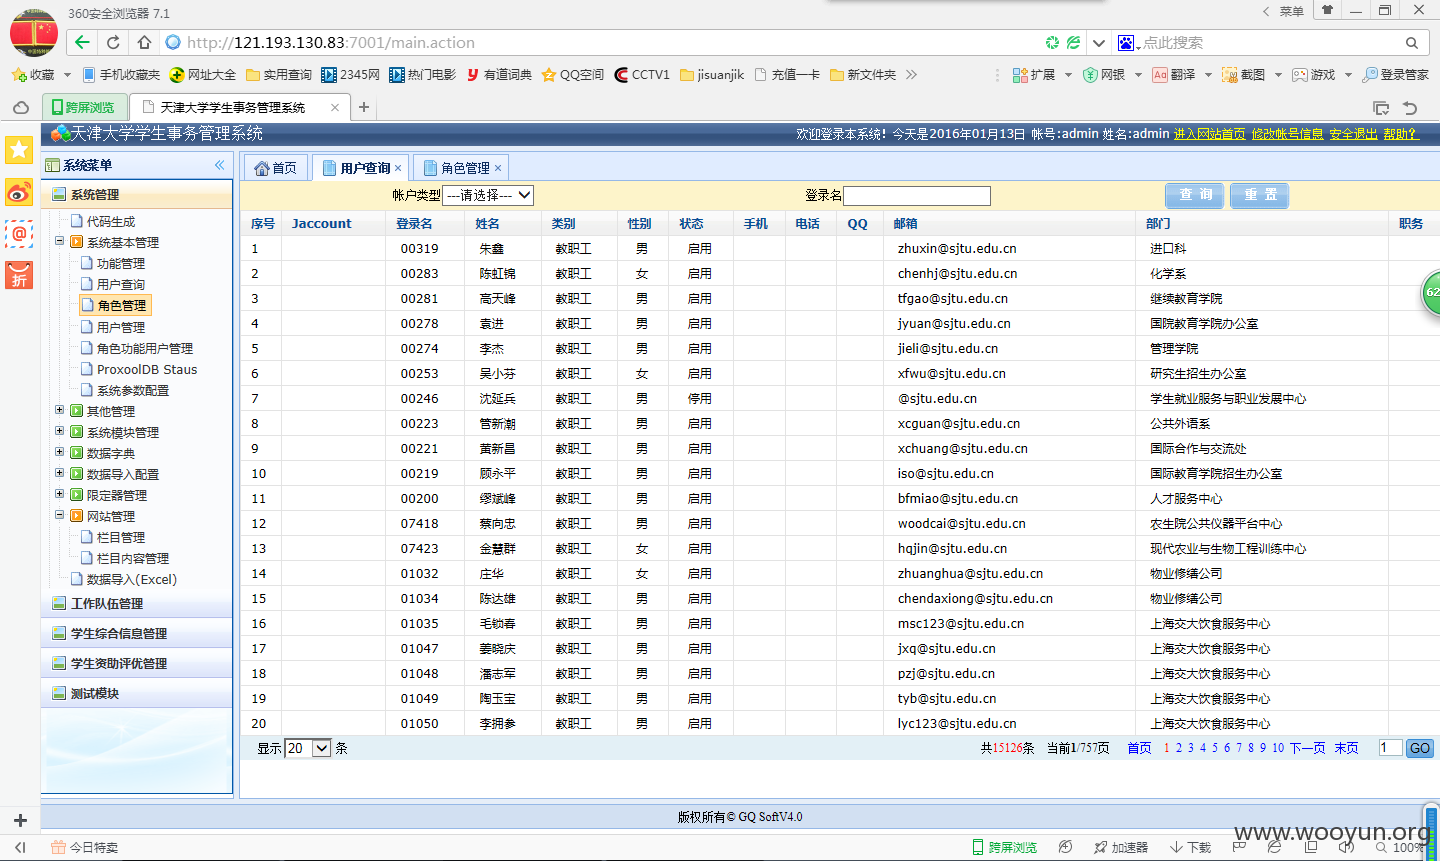
Task: Open QQ空间 bookmark
Action: 573,75
